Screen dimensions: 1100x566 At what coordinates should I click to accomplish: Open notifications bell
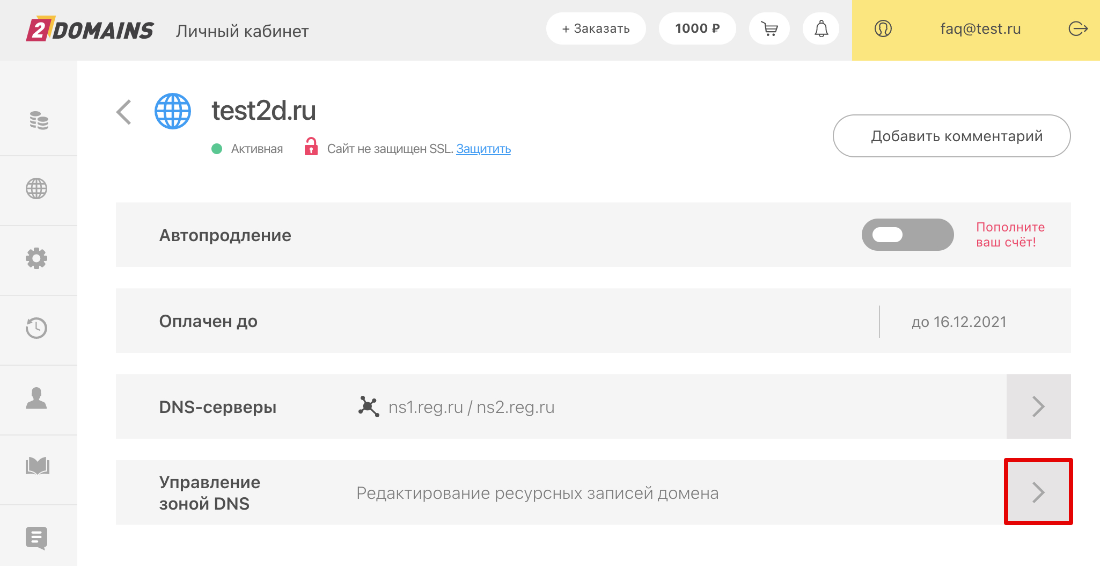821,29
